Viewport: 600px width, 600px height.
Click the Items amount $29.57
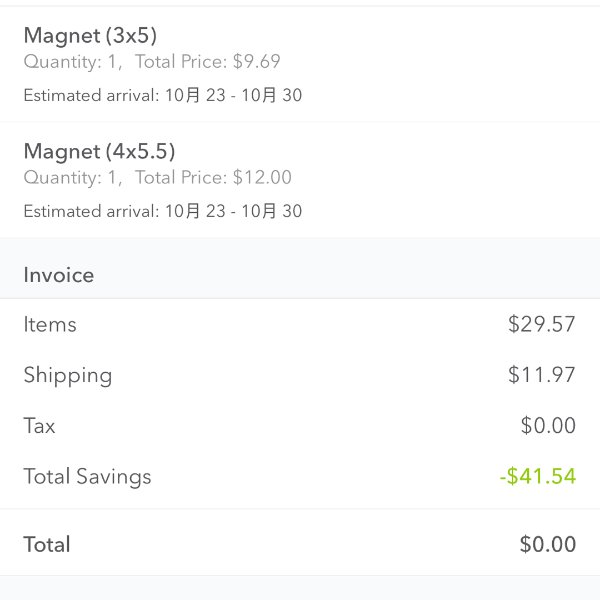click(541, 324)
